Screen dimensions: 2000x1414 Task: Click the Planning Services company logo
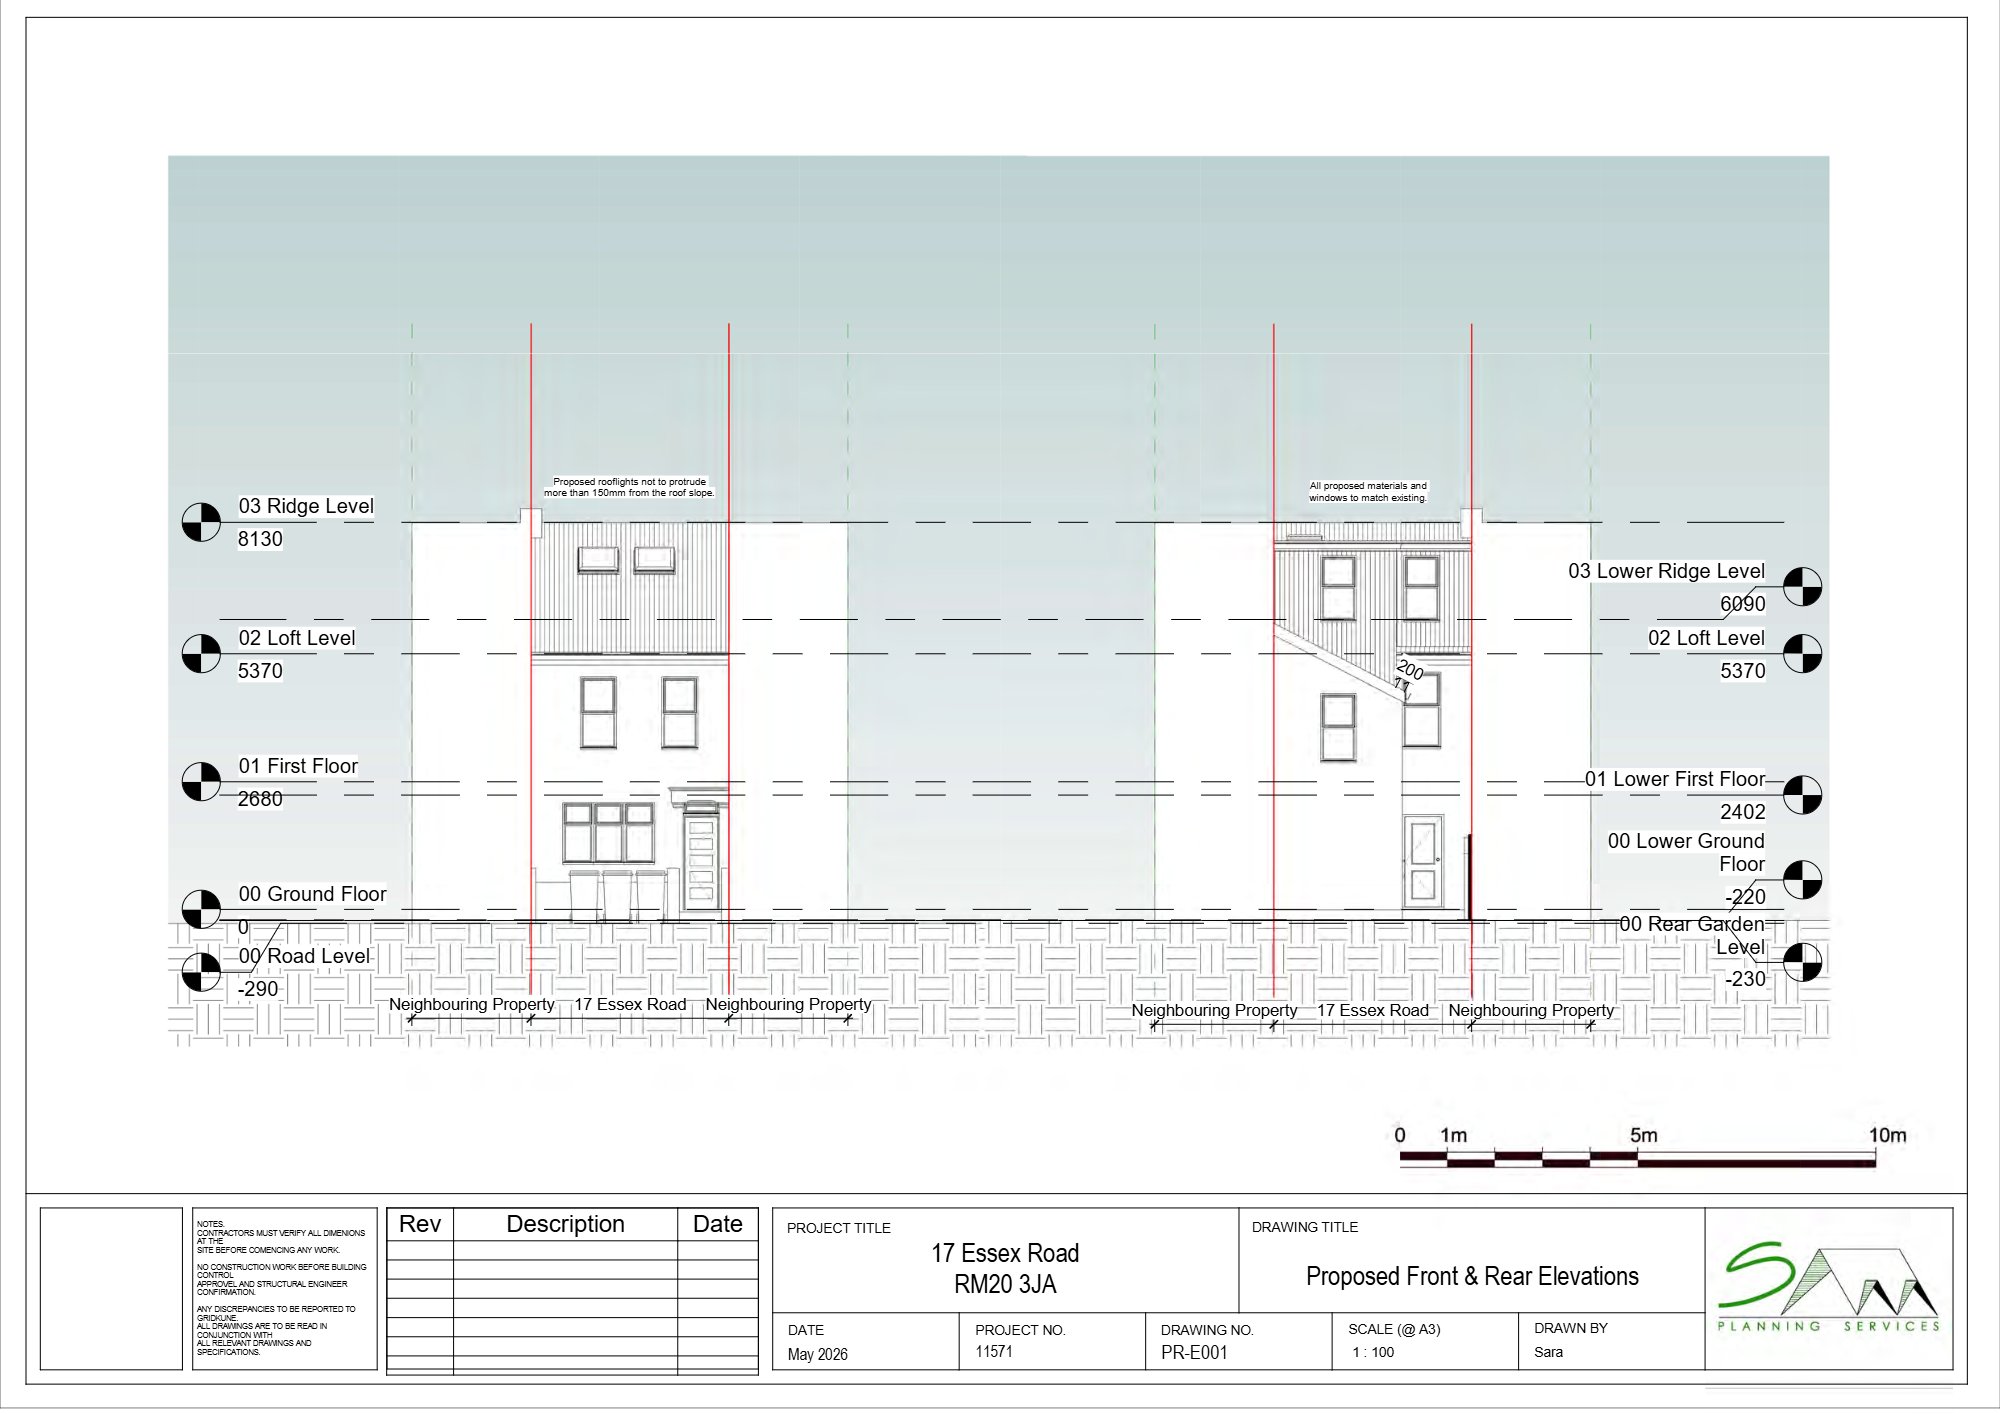coord(1829,1287)
